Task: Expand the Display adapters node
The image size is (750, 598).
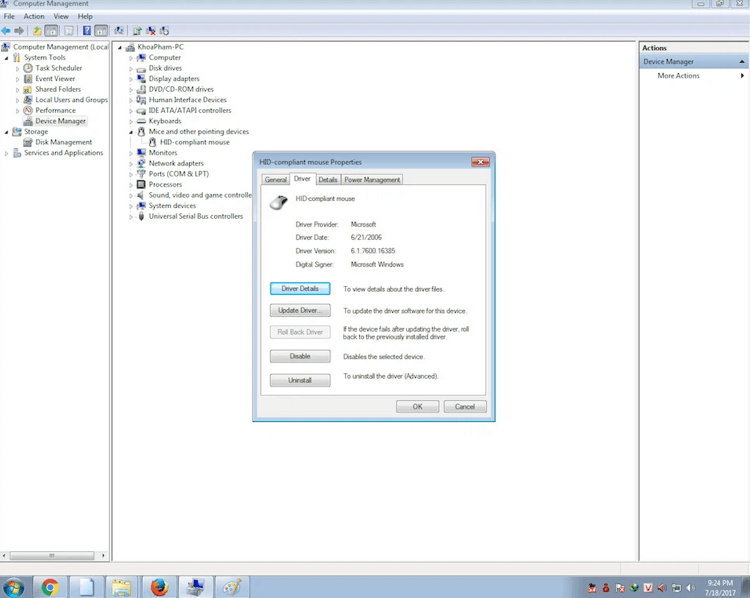Action: (x=131, y=79)
